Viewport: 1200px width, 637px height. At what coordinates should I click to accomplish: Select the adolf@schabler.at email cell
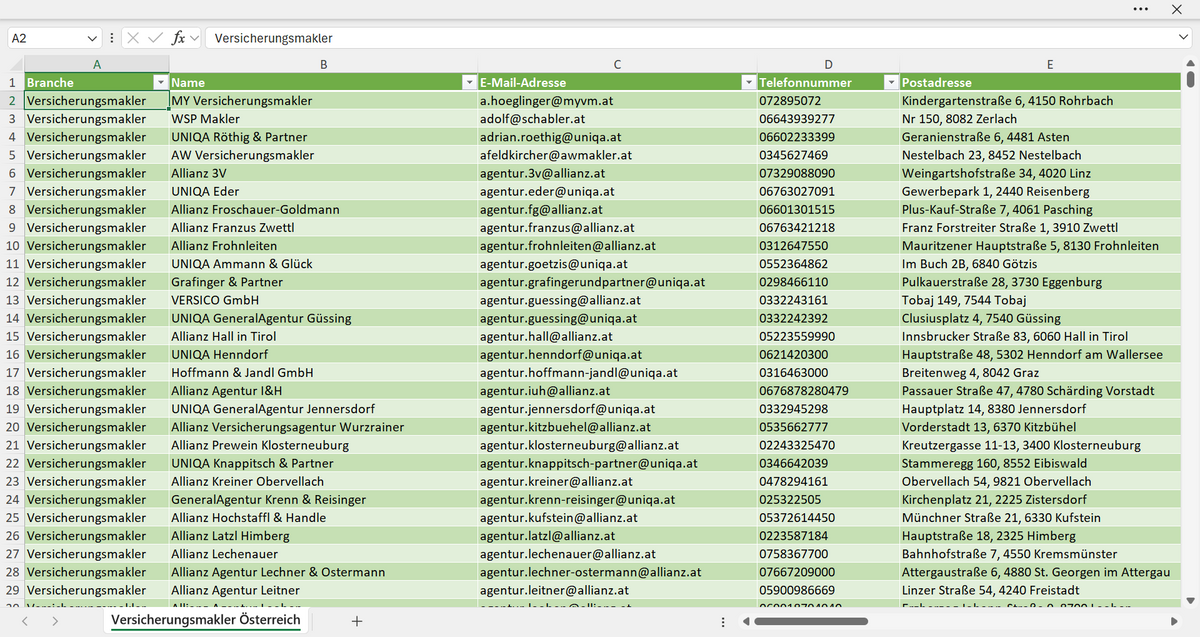pos(617,119)
